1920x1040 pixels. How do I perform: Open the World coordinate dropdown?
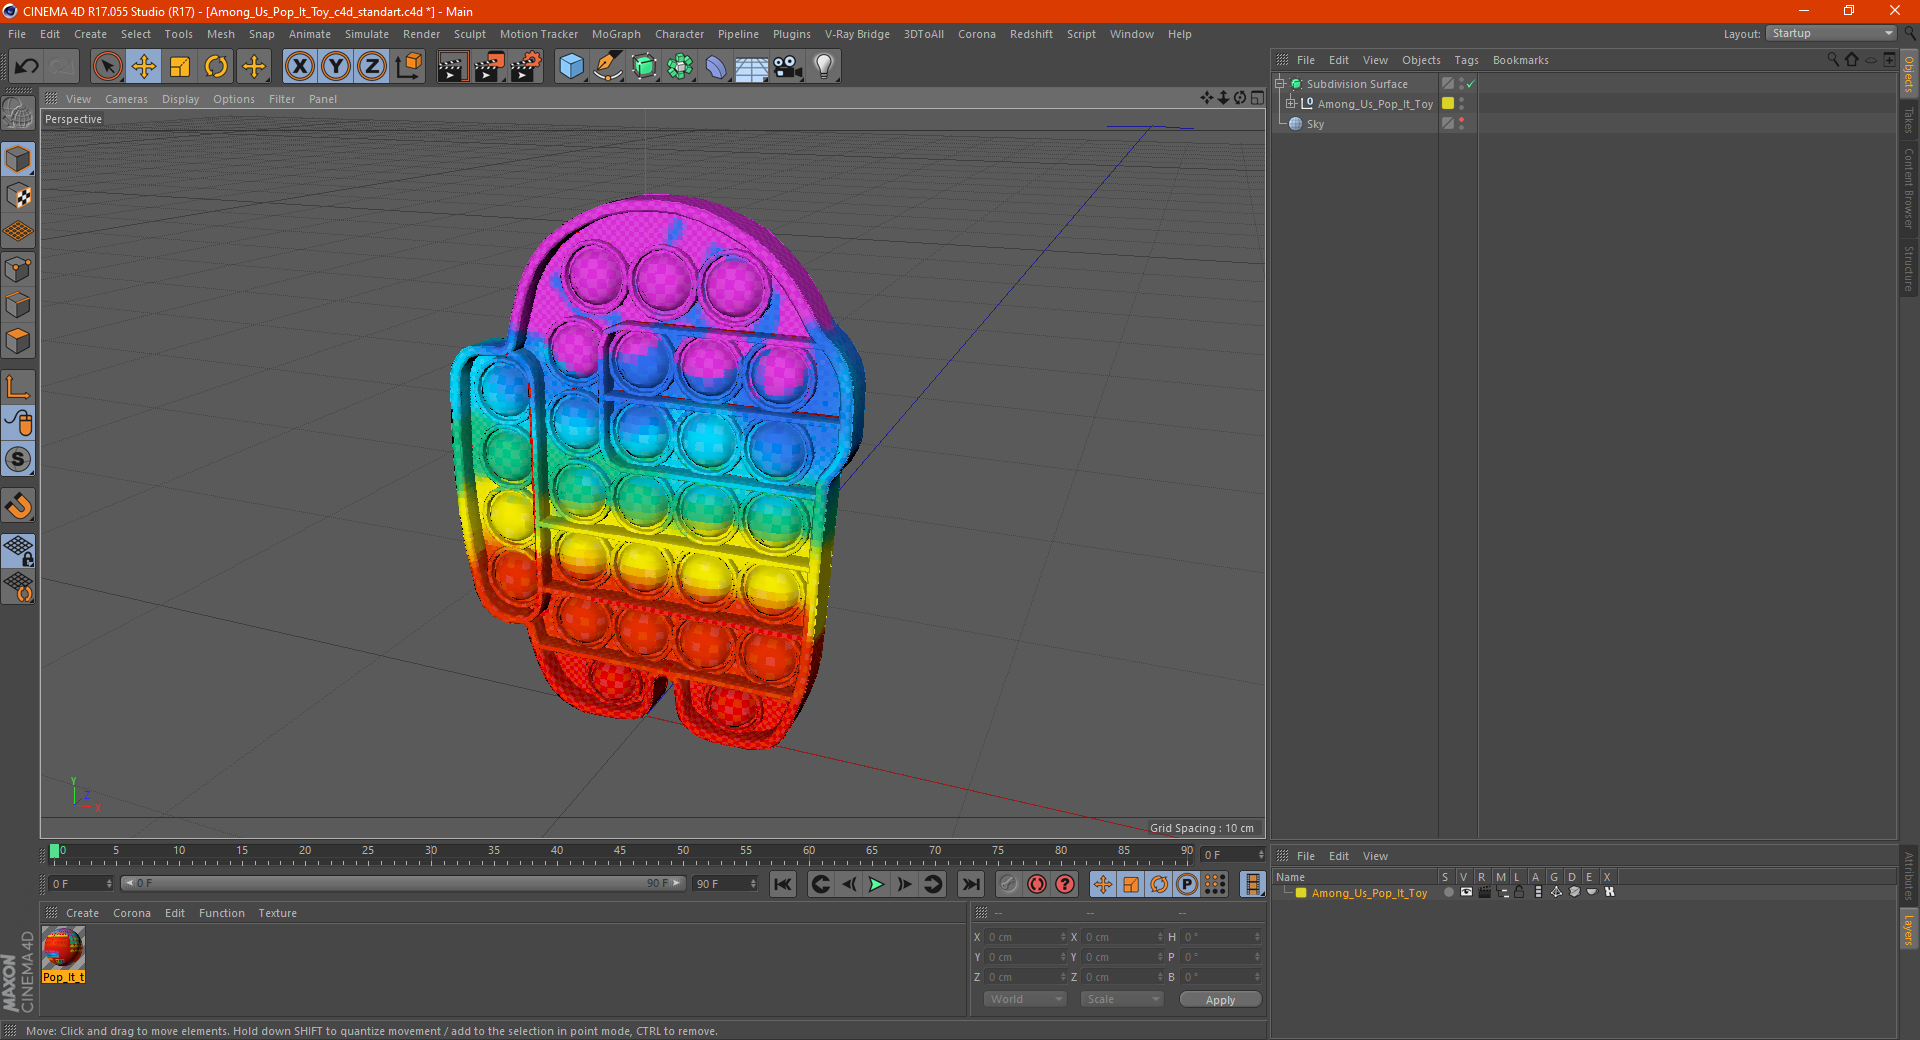(x=1025, y=999)
